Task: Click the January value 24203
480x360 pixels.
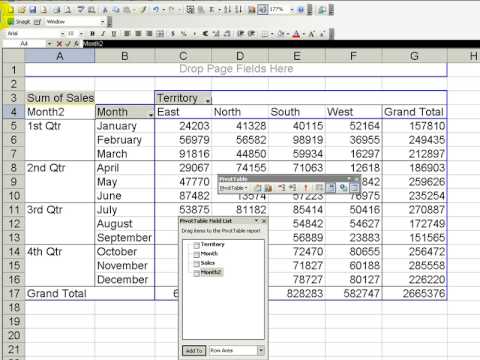Action: (x=183, y=126)
